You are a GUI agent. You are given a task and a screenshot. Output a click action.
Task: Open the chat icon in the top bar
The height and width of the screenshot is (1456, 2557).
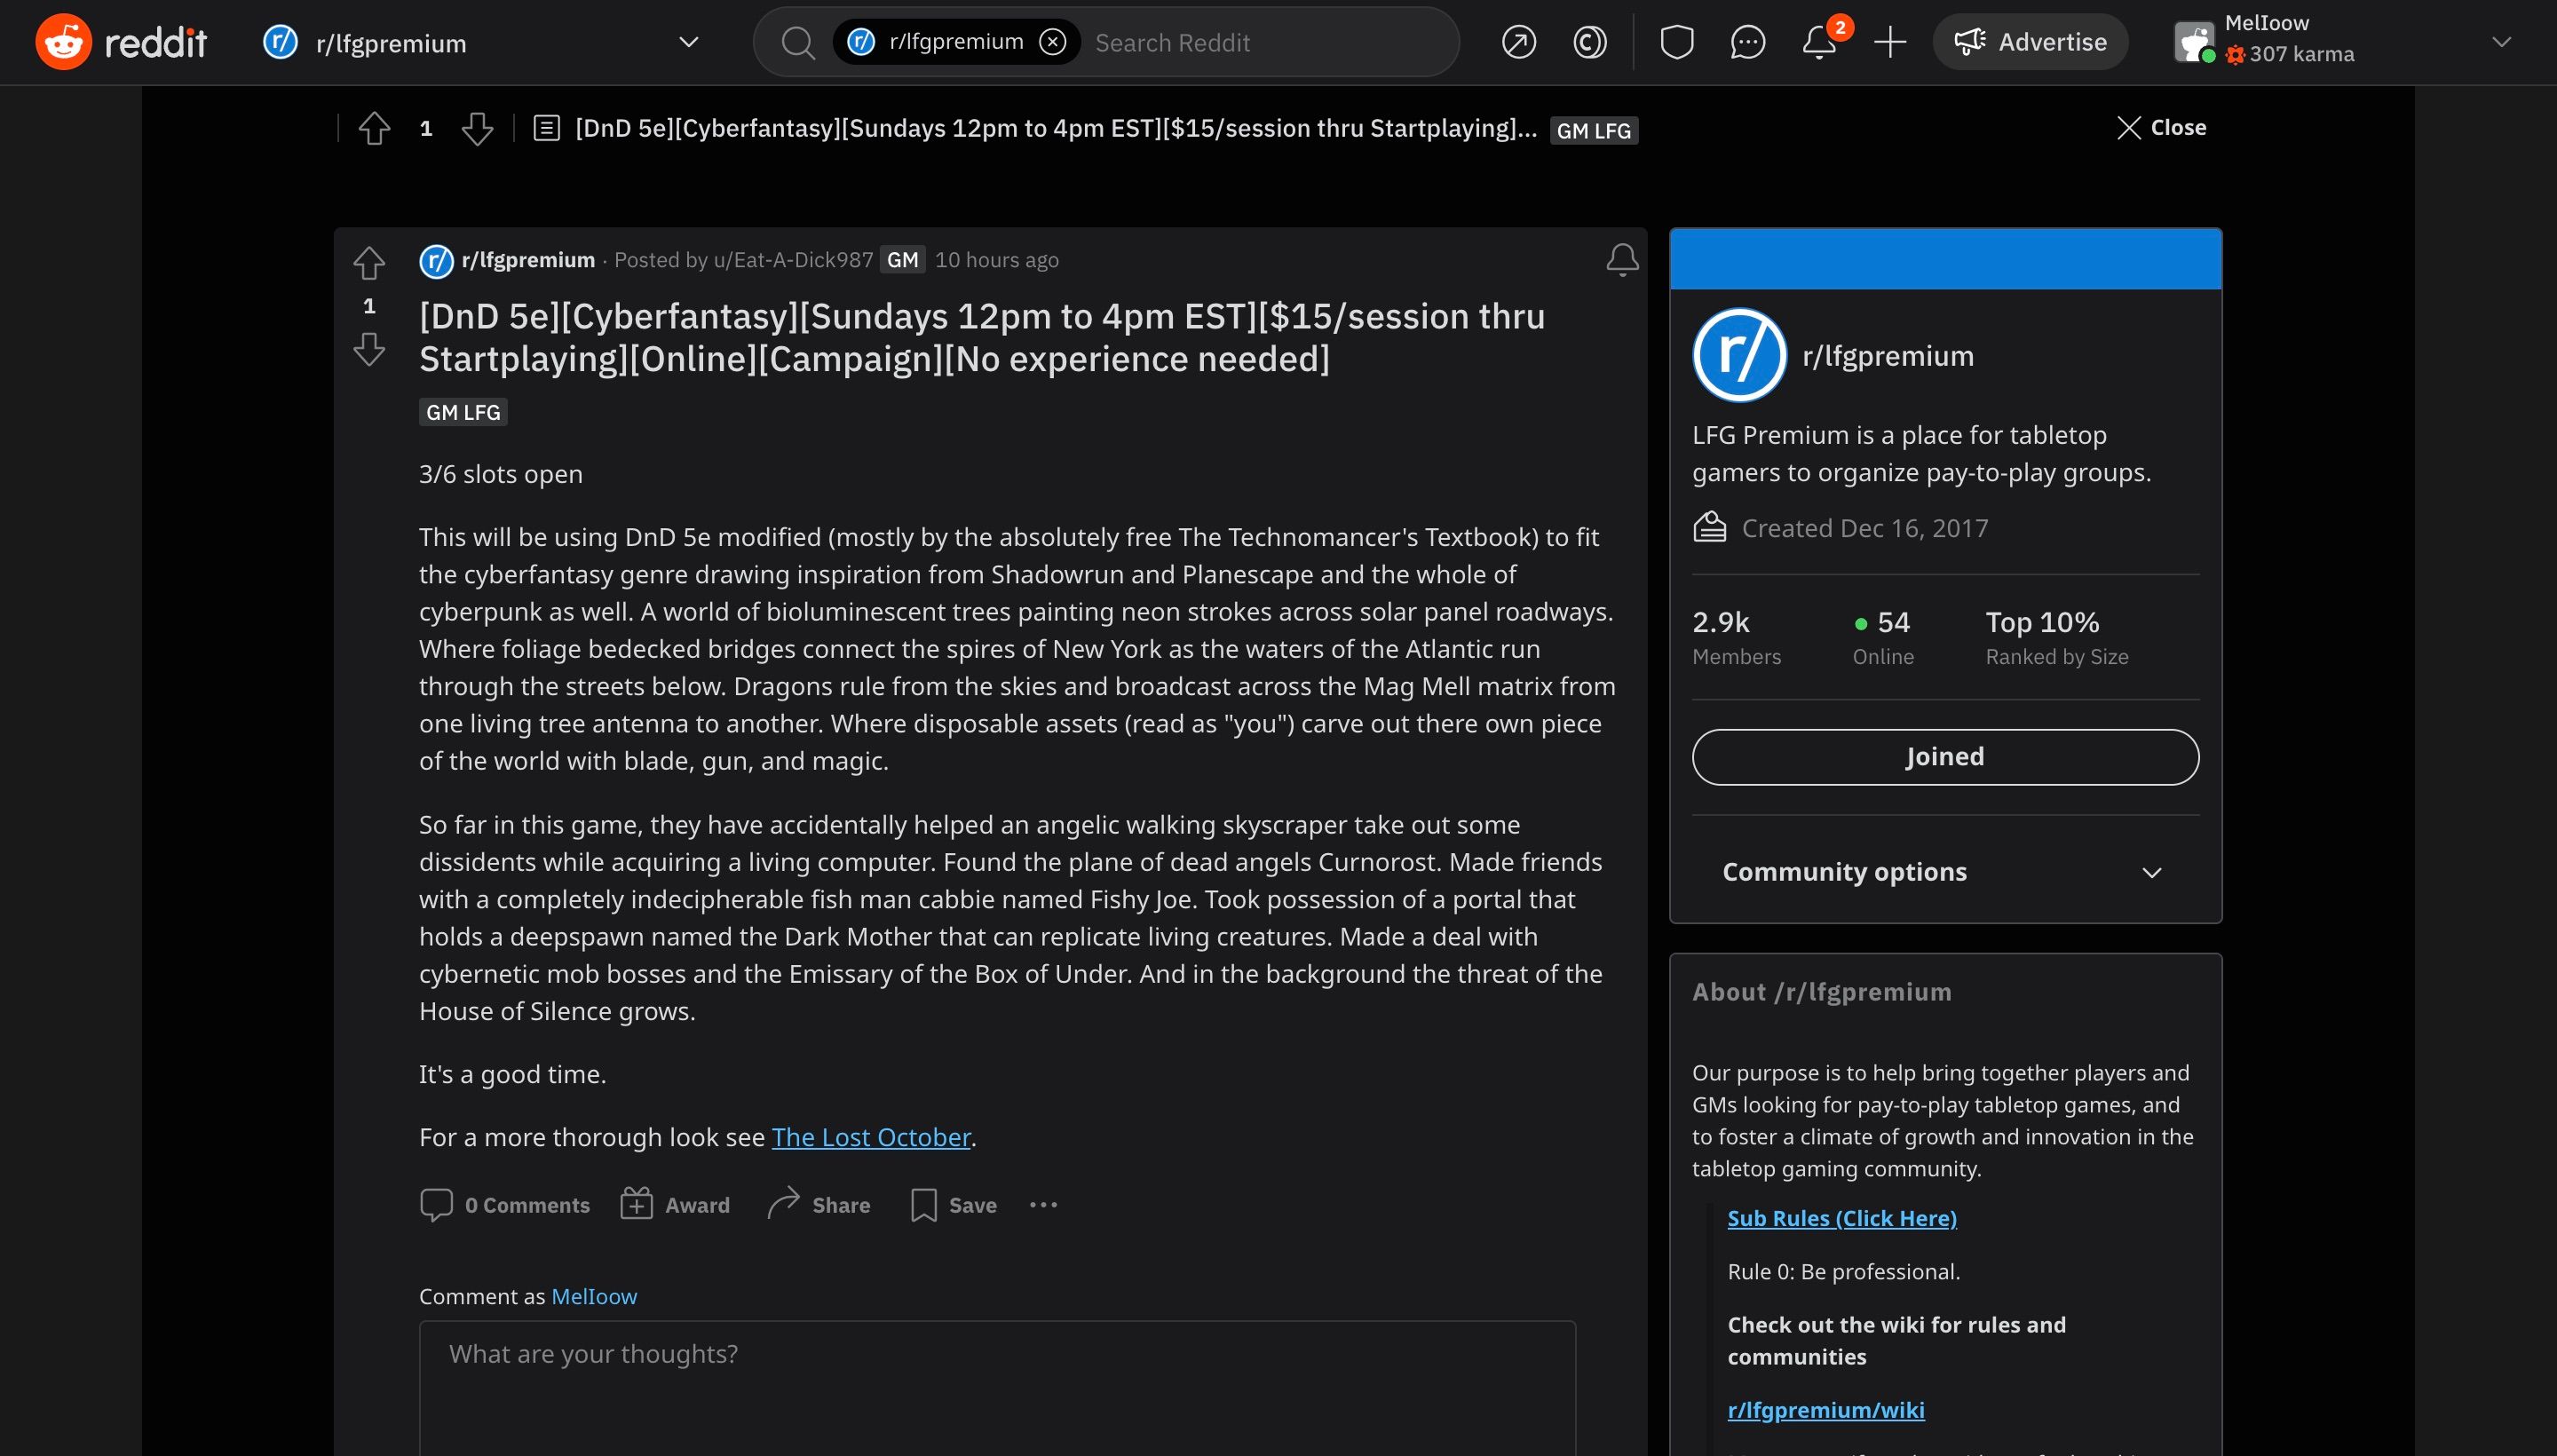1748,42
